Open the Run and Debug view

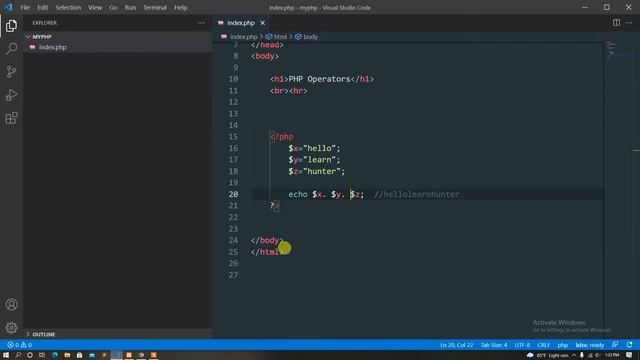pyautogui.click(x=11, y=95)
